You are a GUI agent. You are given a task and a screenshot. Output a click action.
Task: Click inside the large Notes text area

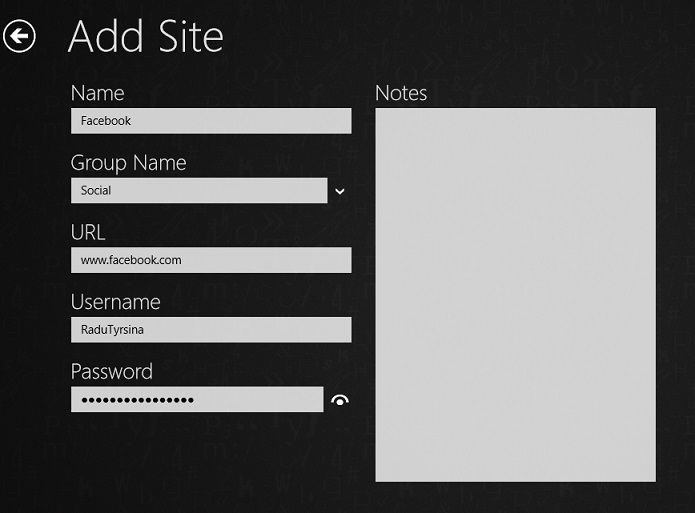click(515, 295)
